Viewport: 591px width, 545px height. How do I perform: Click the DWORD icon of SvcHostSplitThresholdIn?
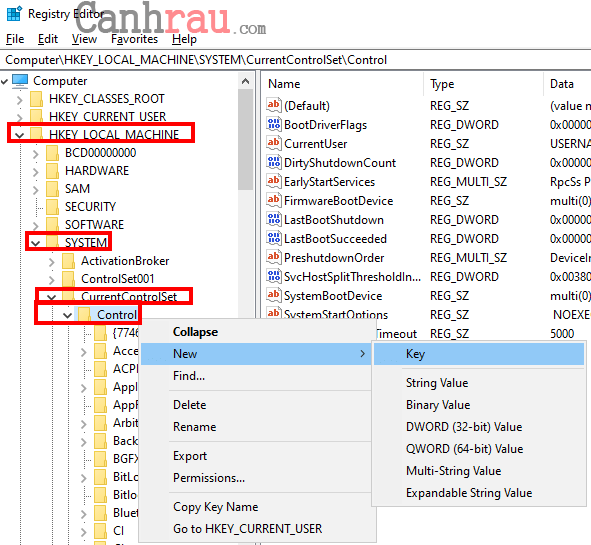[274, 276]
